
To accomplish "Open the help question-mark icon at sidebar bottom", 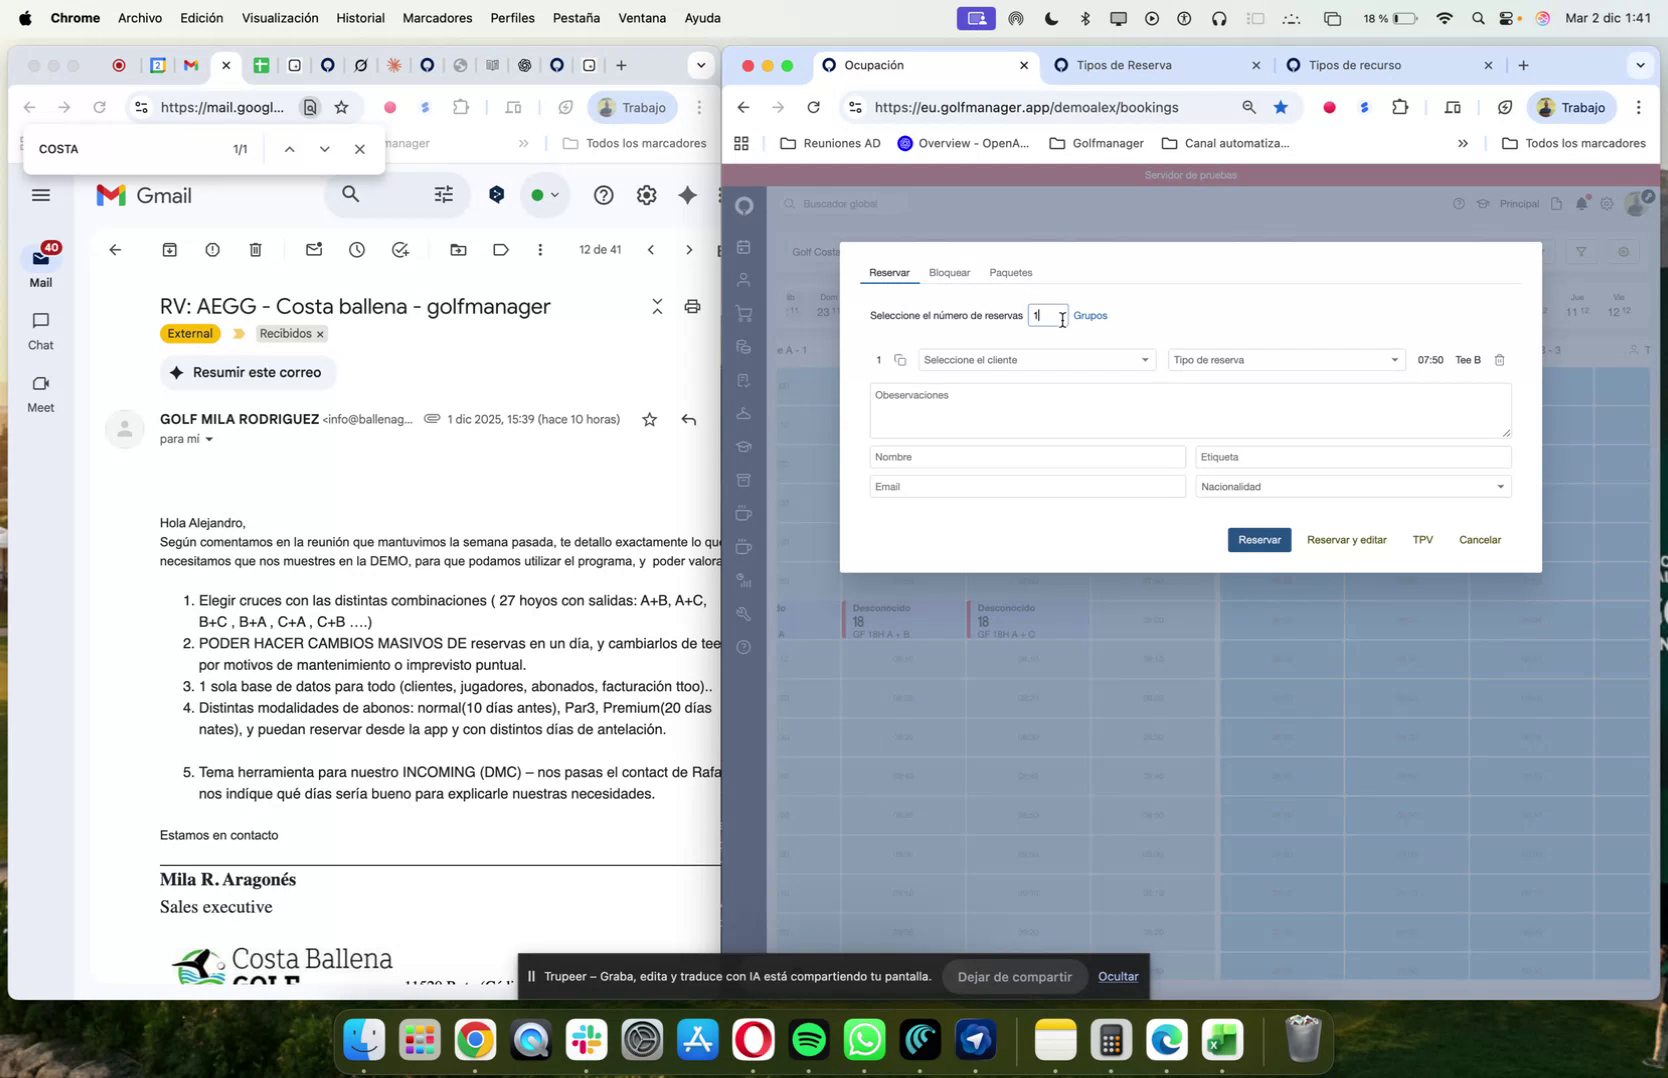I will click(744, 648).
